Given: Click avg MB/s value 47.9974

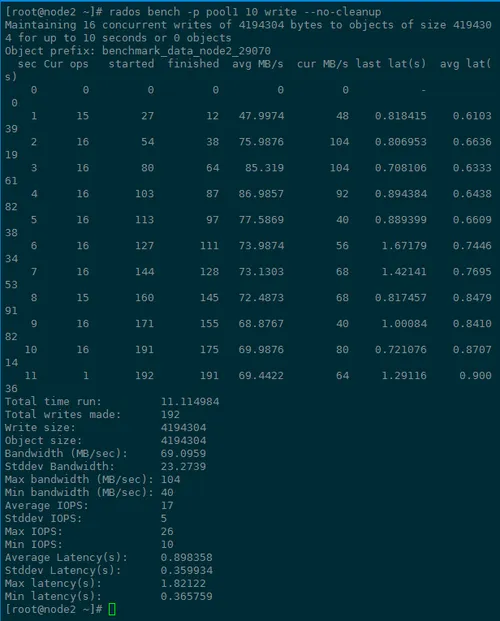Looking at the screenshot, I should pyautogui.click(x=261, y=116).
